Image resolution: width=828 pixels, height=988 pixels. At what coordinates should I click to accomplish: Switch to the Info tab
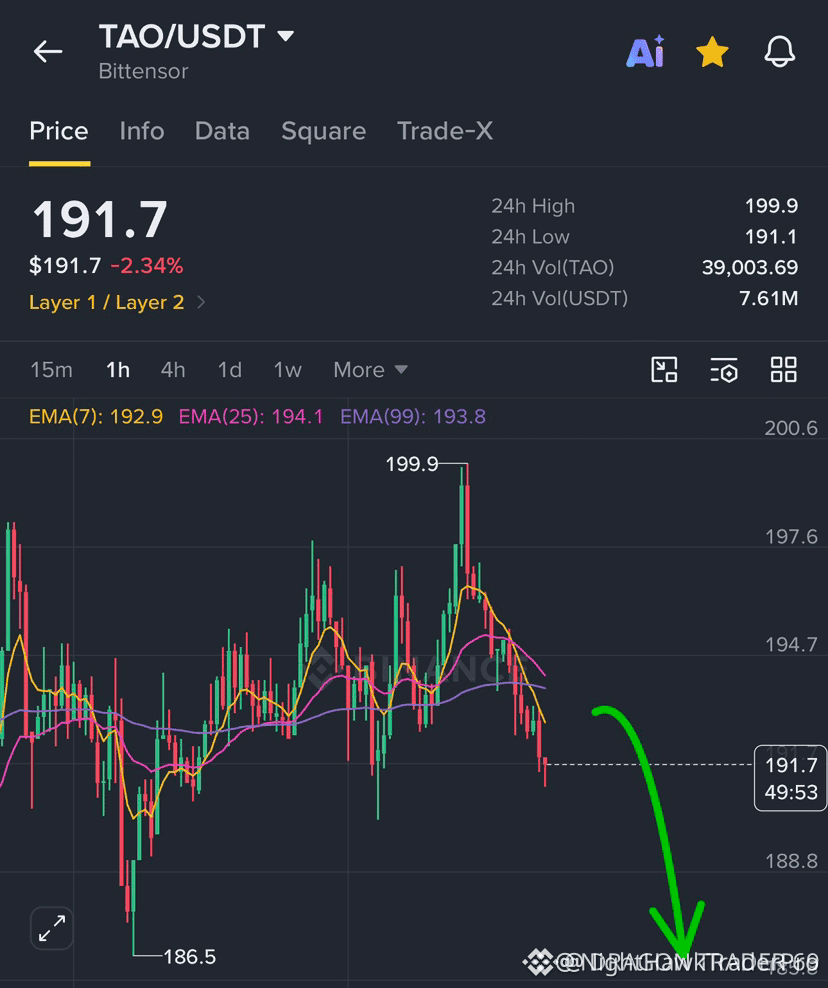(x=142, y=131)
